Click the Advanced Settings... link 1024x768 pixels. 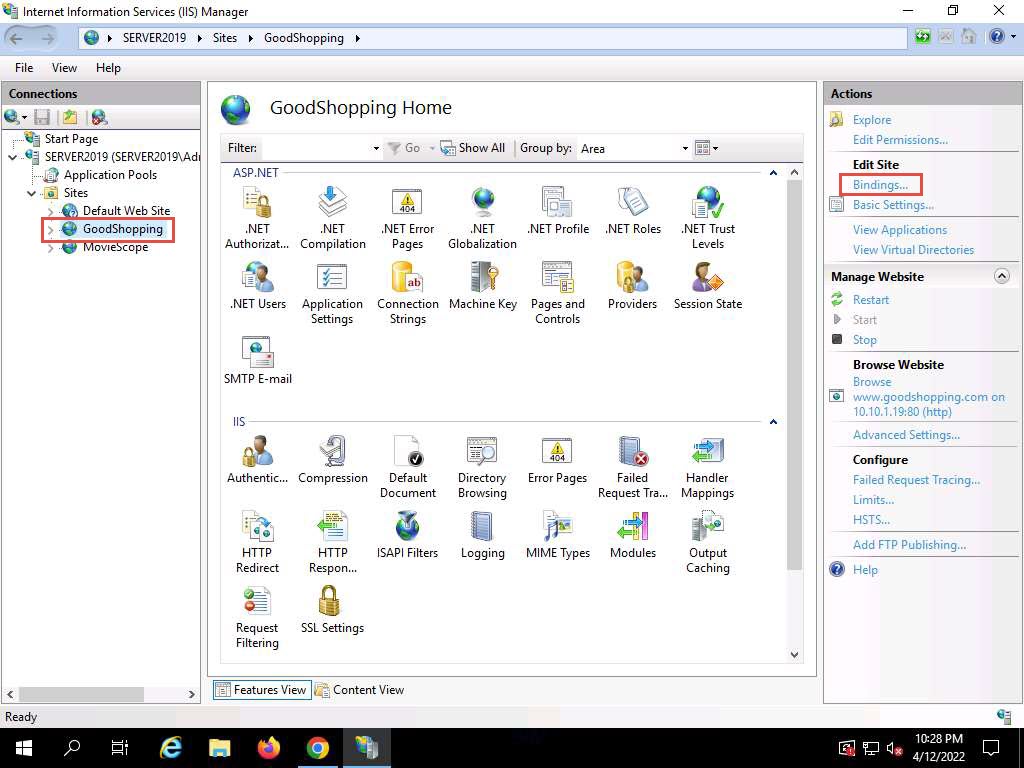[x=906, y=435]
